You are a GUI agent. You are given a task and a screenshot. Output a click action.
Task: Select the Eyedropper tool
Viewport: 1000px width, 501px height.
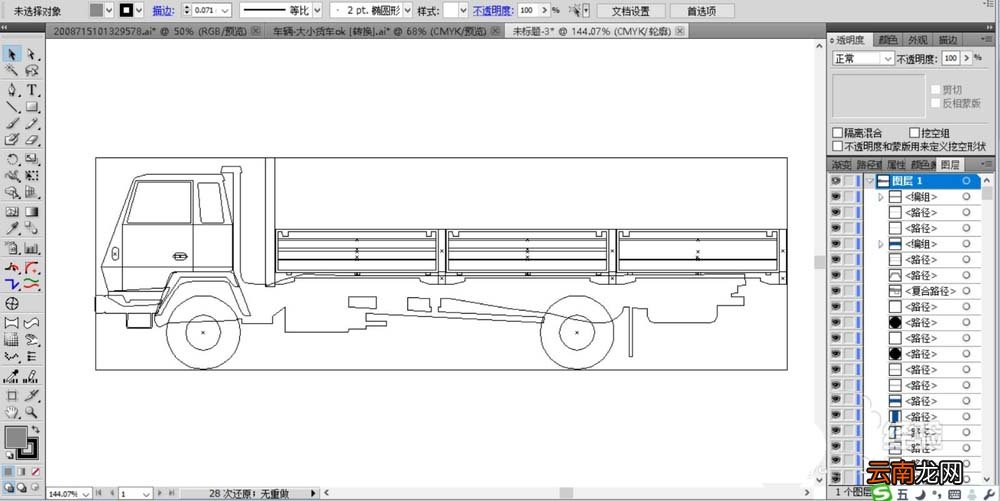tap(12, 228)
